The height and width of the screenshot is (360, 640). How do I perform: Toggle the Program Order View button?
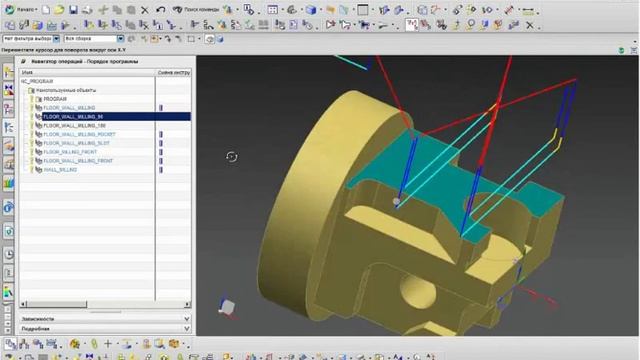(11, 344)
